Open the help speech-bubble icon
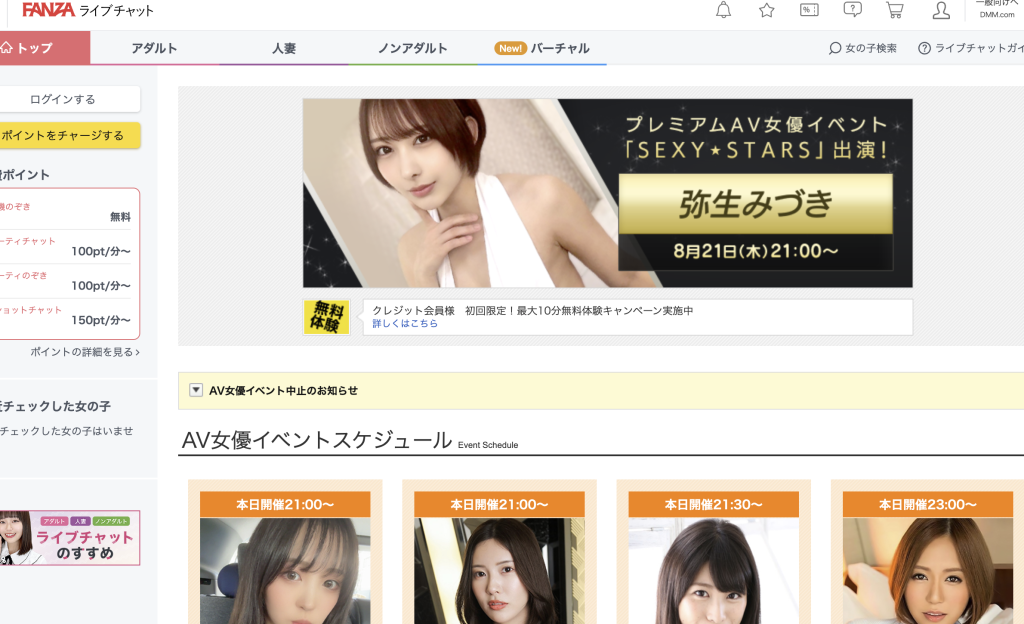Viewport: 1024px width, 624px height. [852, 10]
